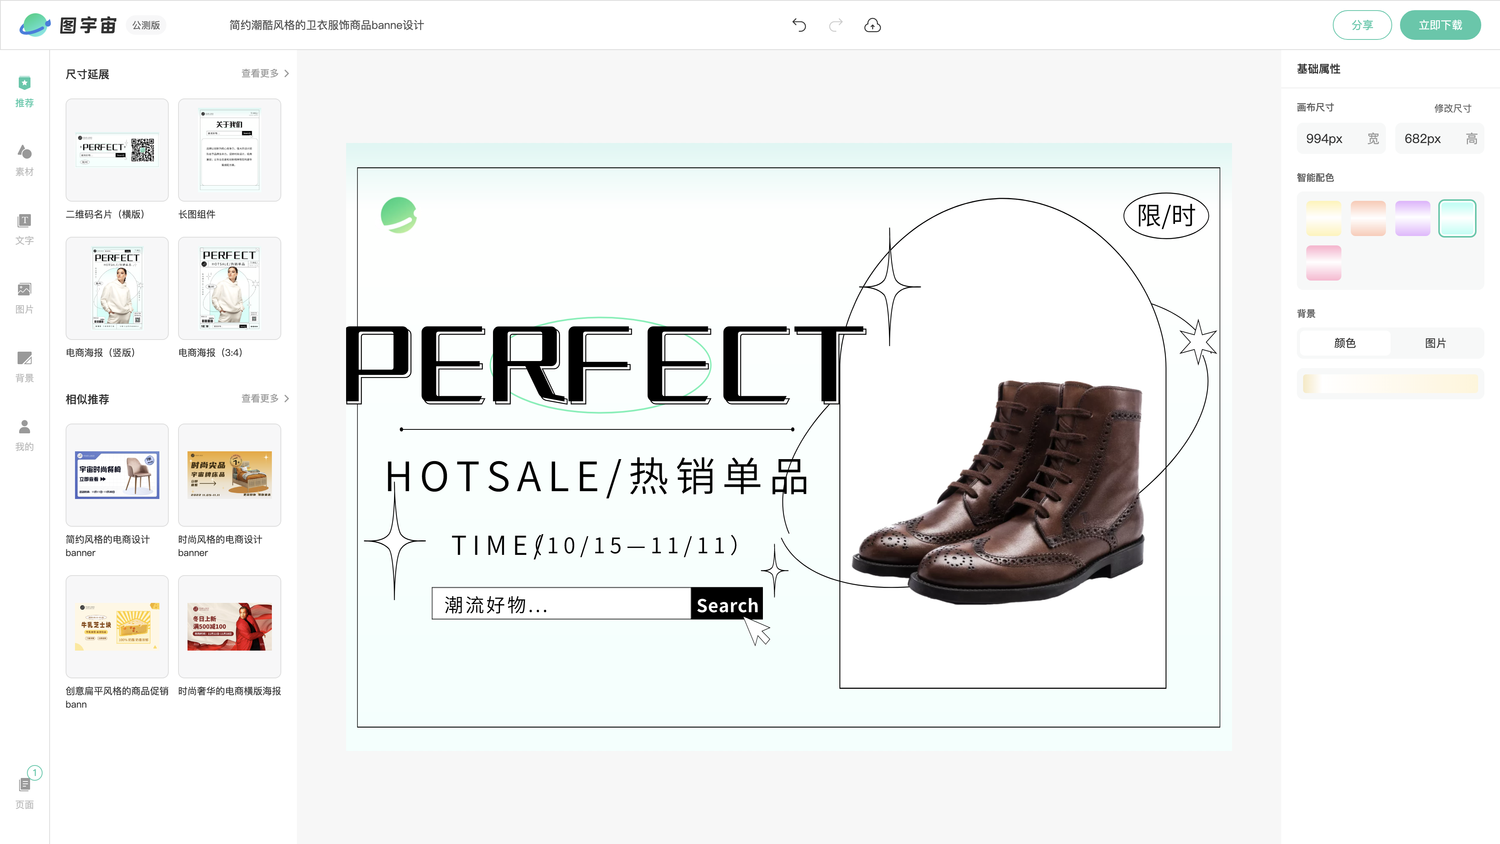Pick the orange-pink smart color swatch
The image size is (1500, 844).
click(x=1368, y=218)
